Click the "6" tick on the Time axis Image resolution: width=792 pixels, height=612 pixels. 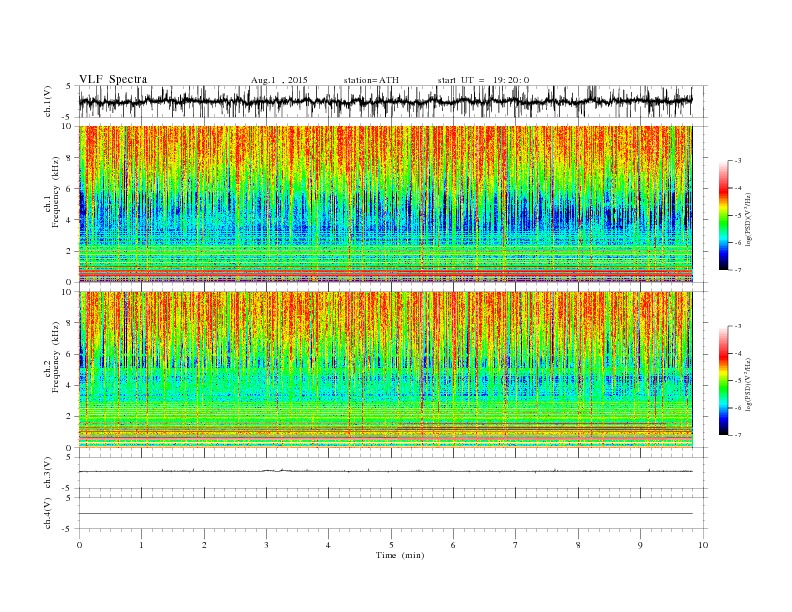453,545
